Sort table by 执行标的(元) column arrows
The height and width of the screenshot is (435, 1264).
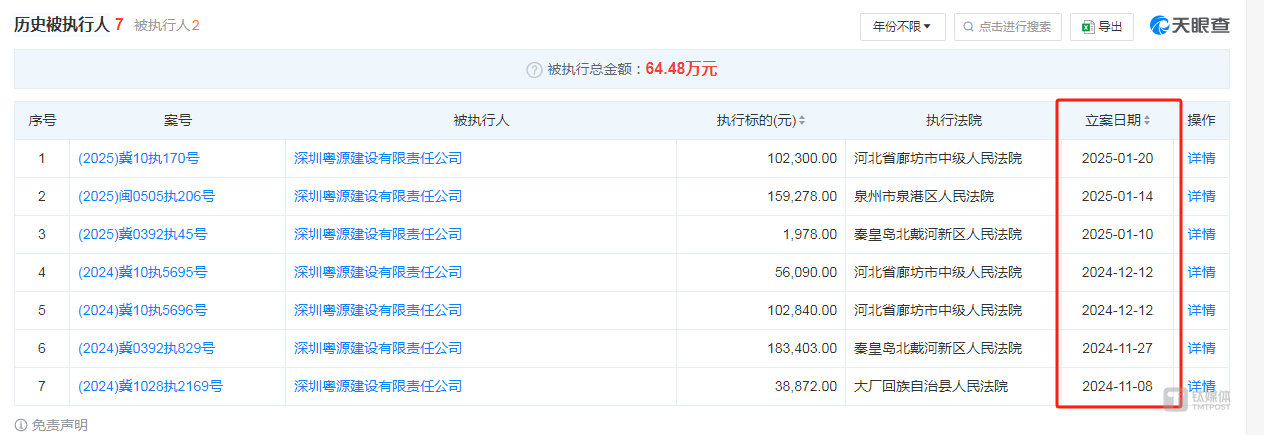click(801, 121)
